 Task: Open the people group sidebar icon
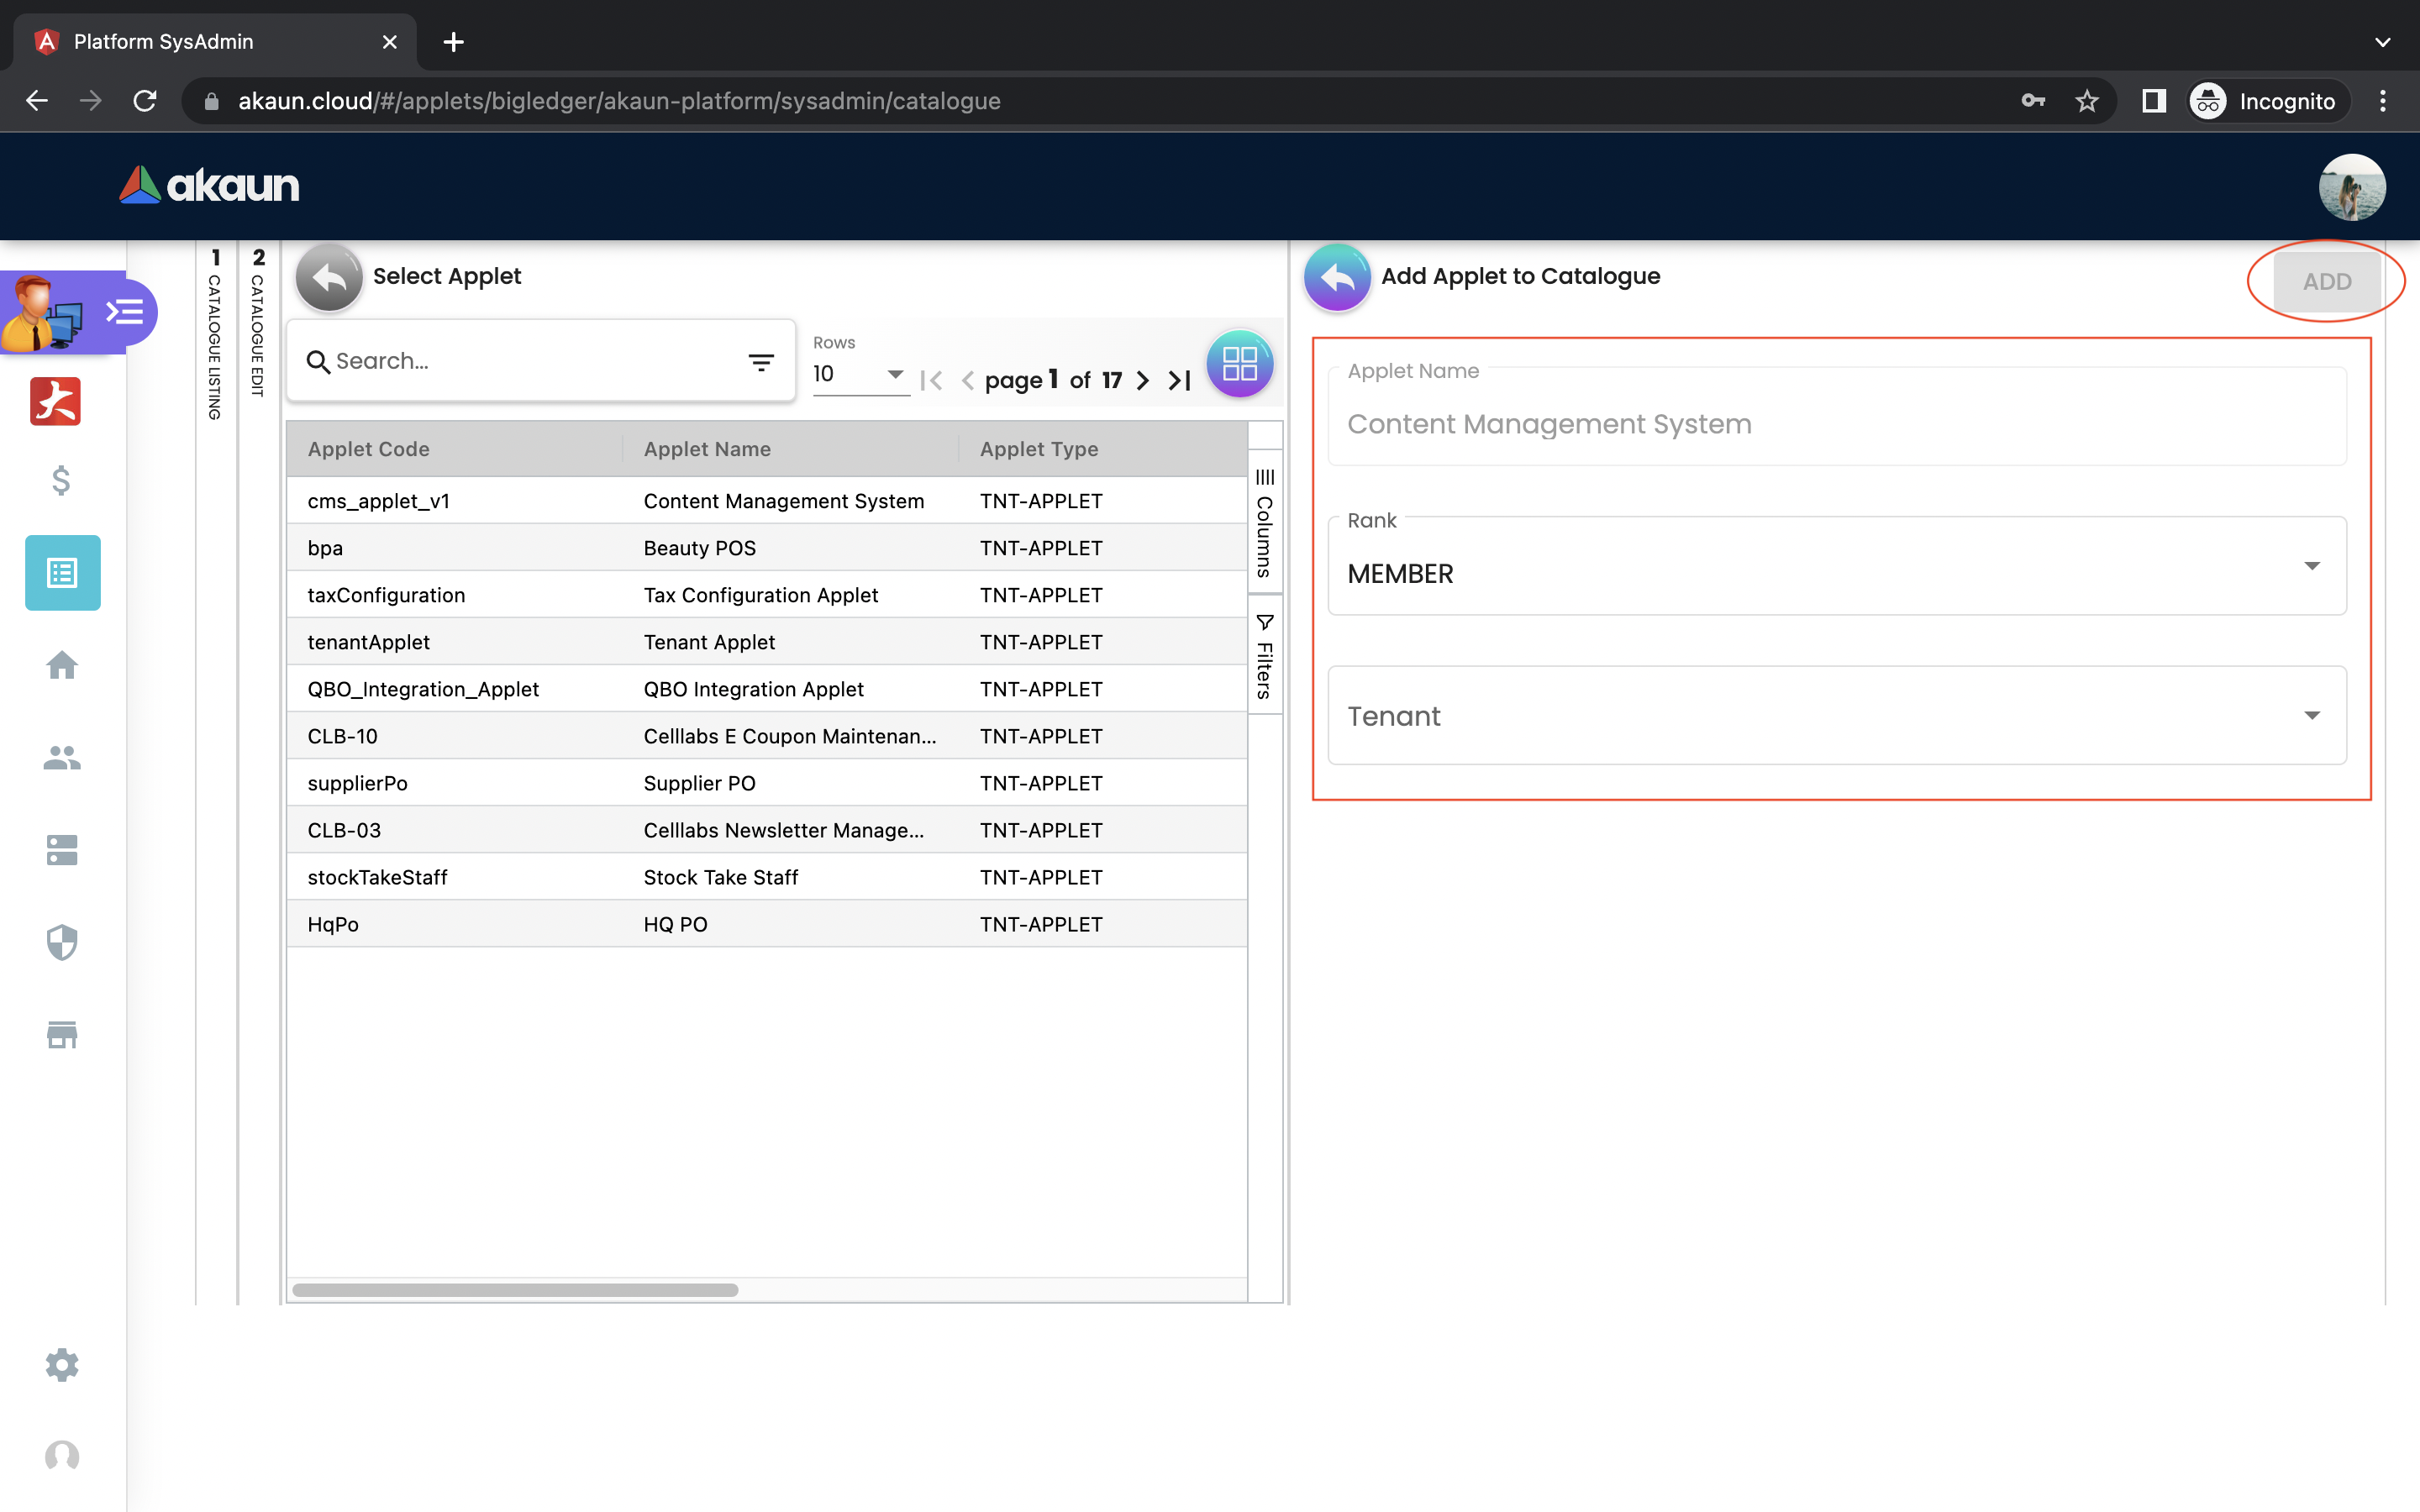61,758
